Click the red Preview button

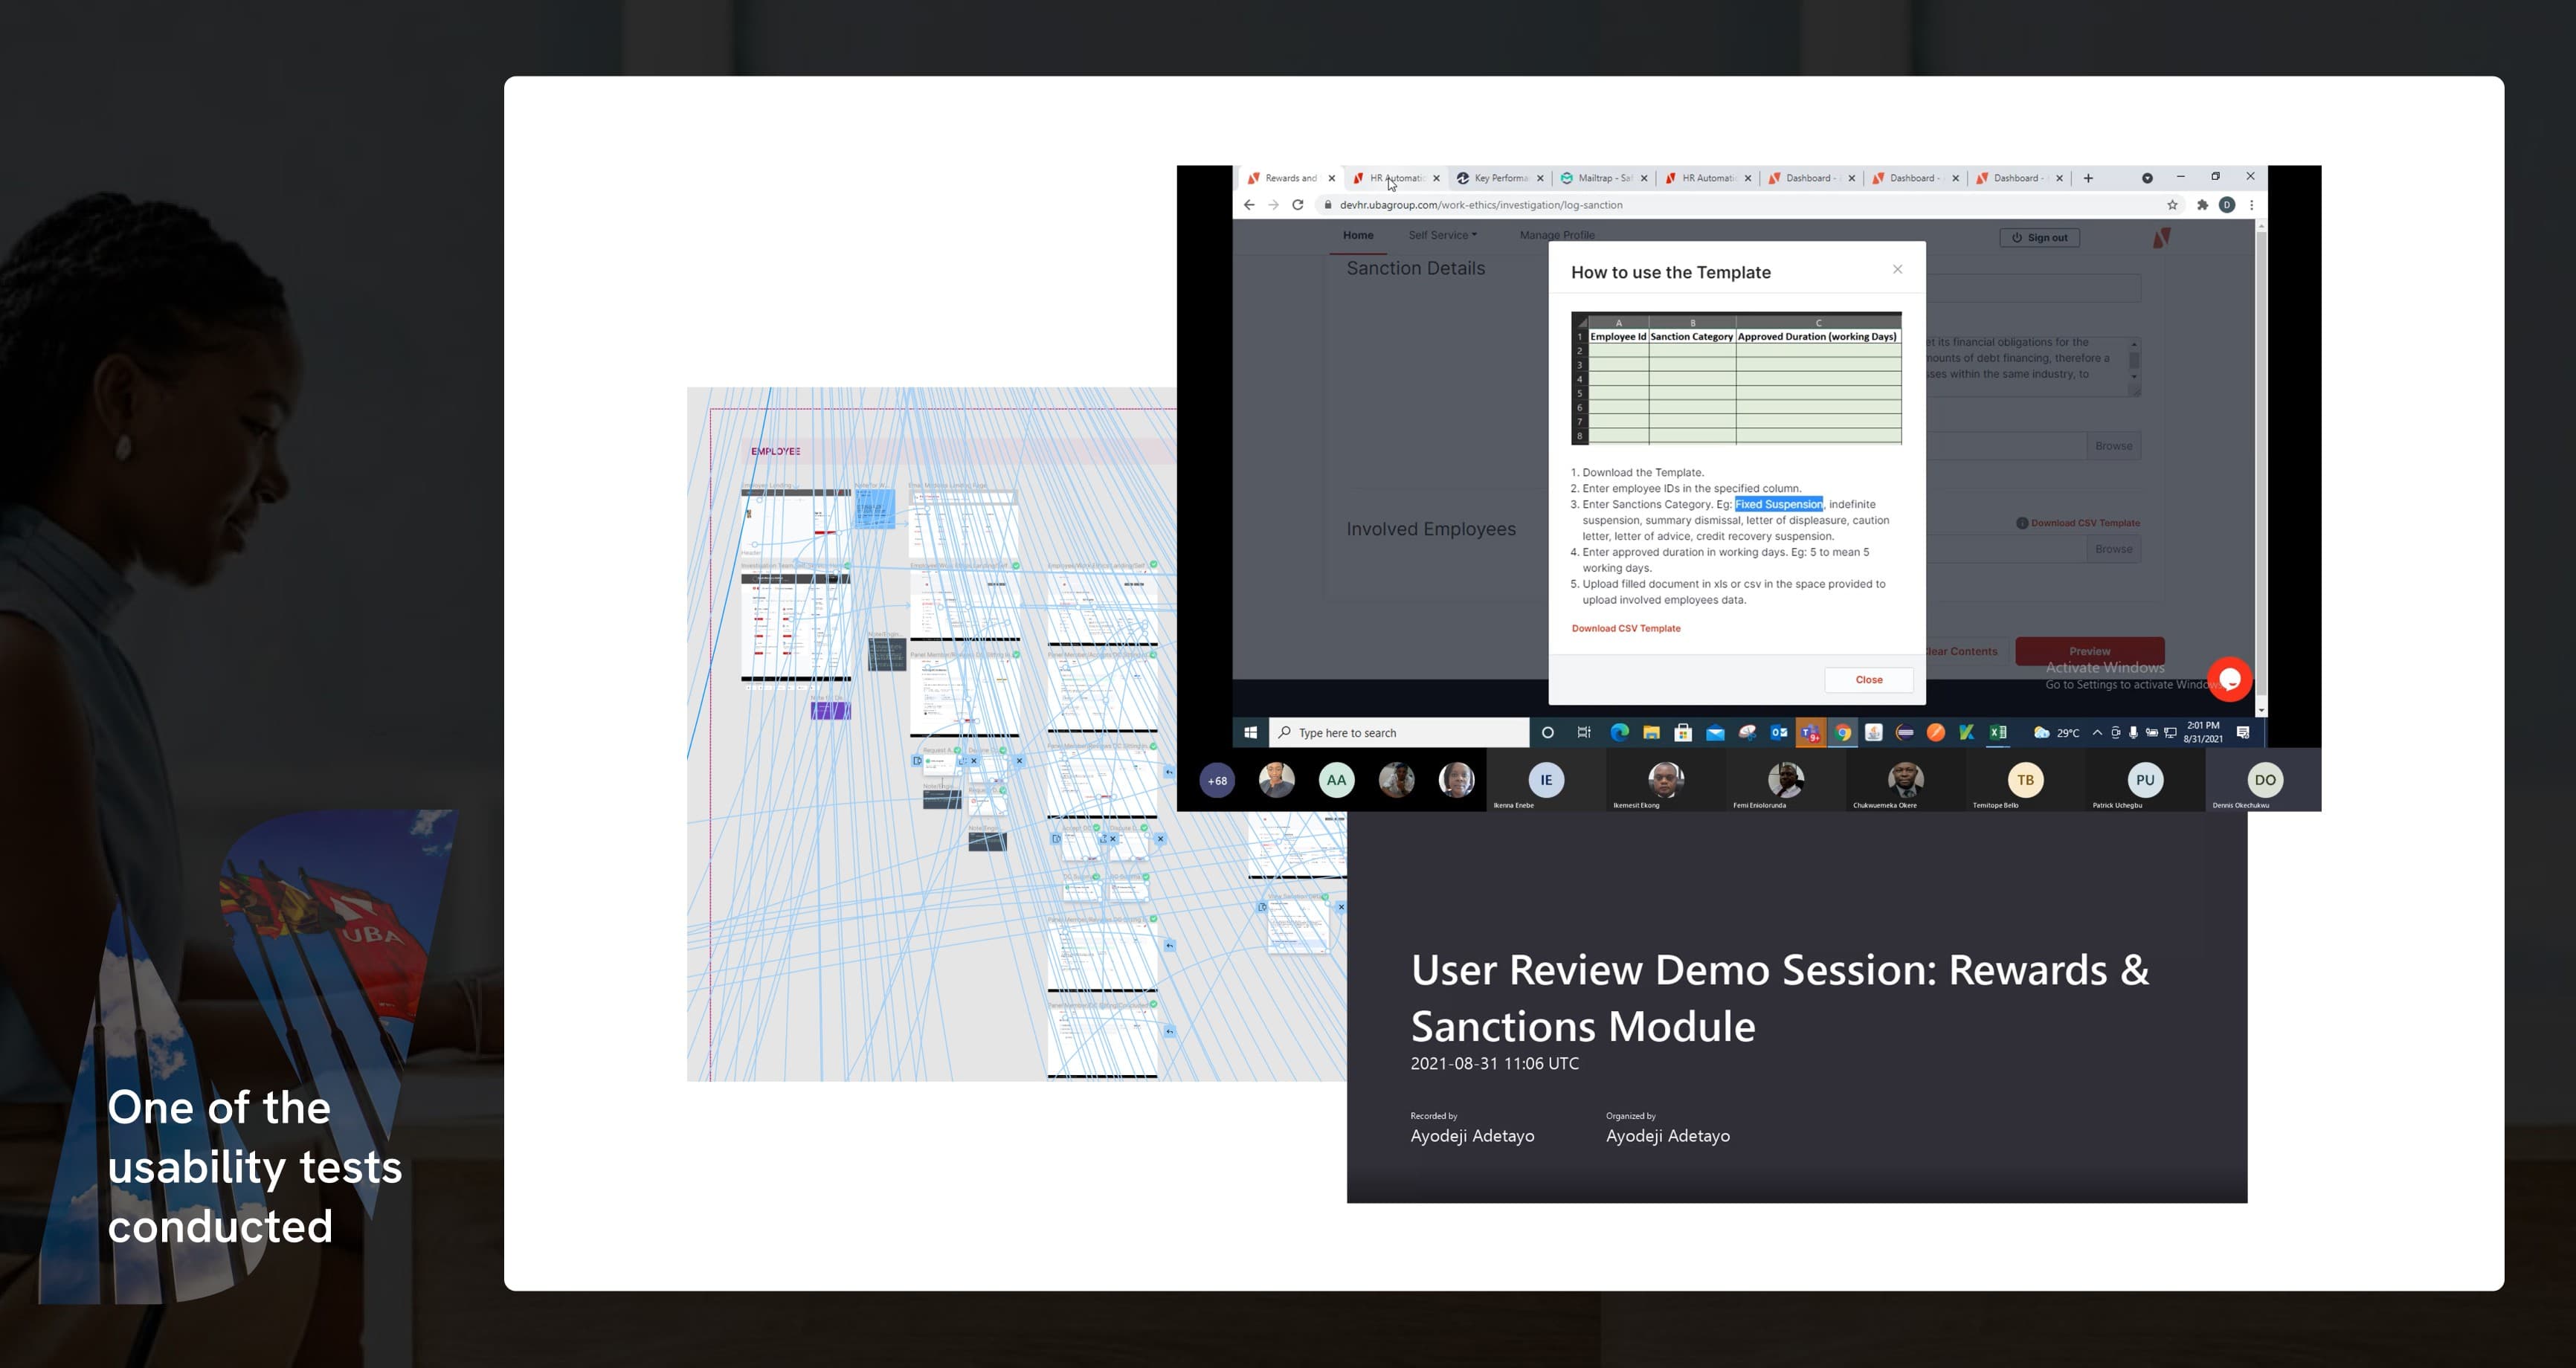[2090, 651]
